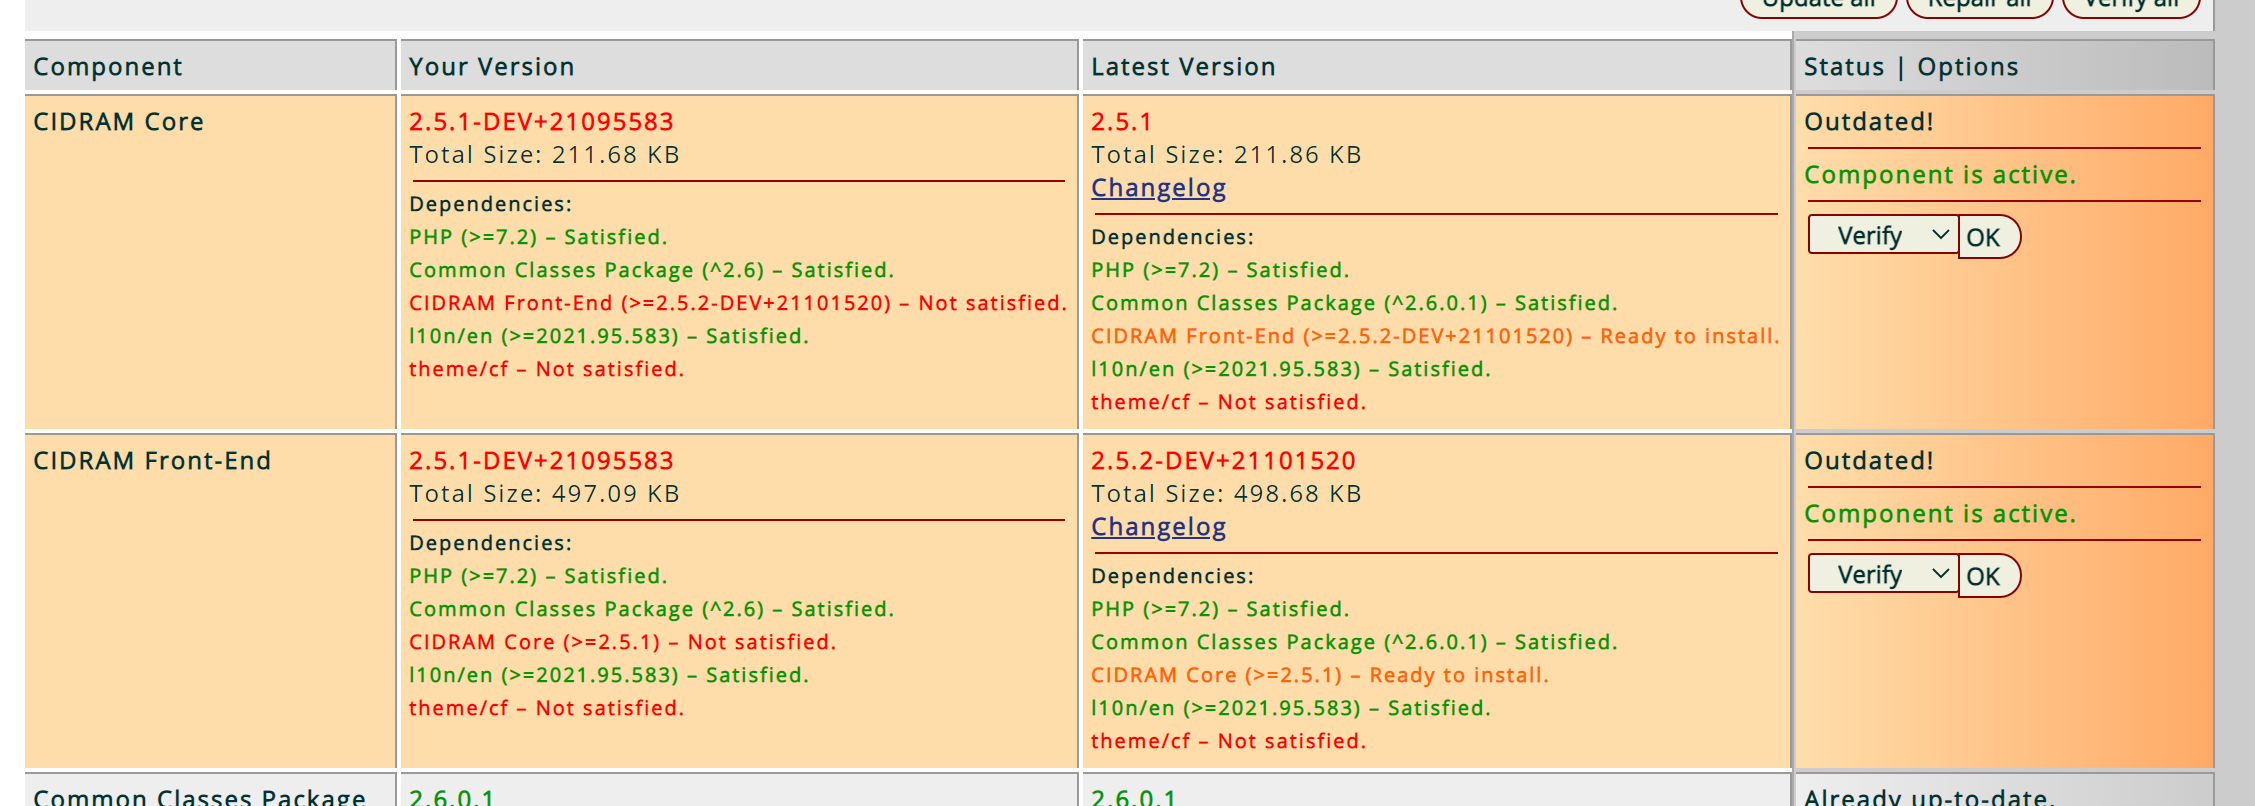Select the Already up-to-date status text
Viewport: 2255px width, 806px height.
1929,796
